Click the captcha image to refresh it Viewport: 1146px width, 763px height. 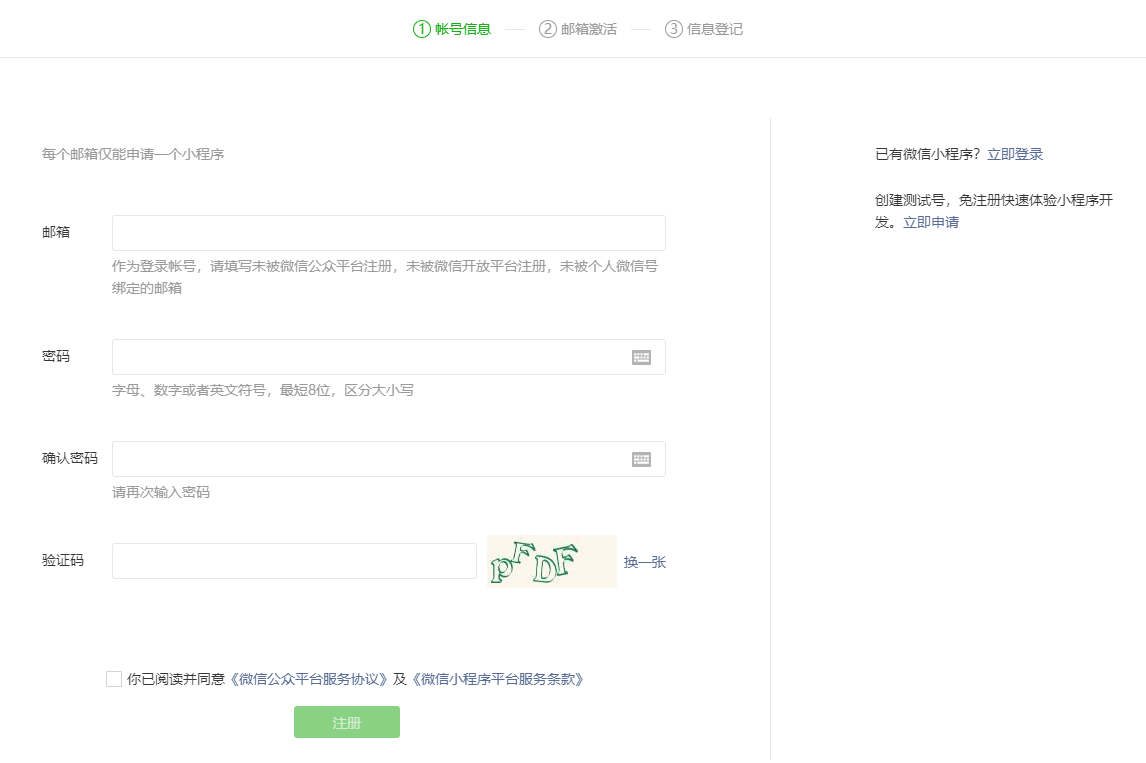coord(551,561)
